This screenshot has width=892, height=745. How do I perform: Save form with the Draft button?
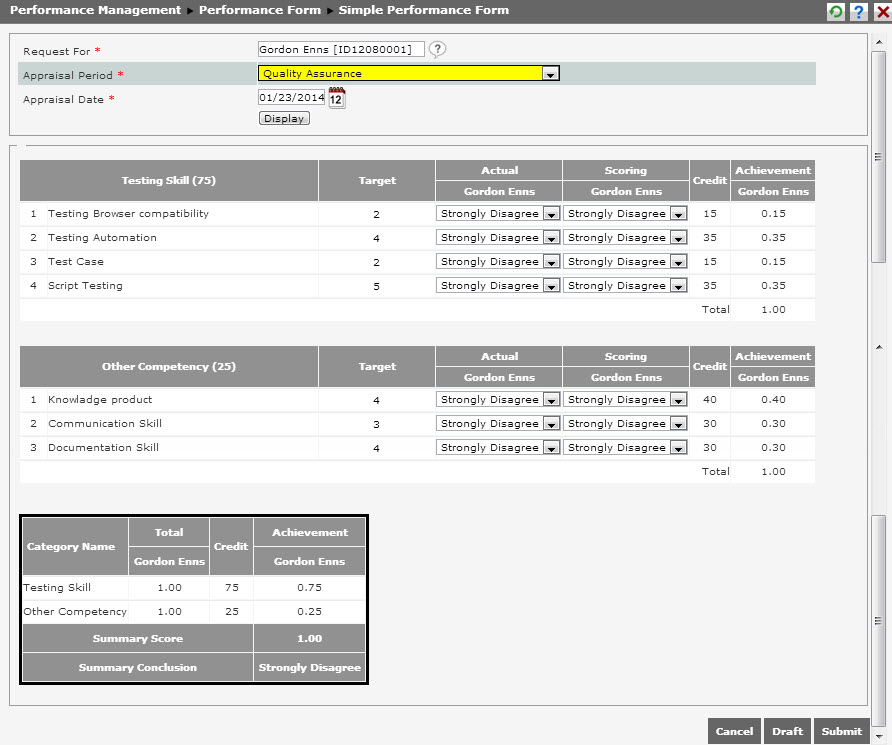(787, 731)
